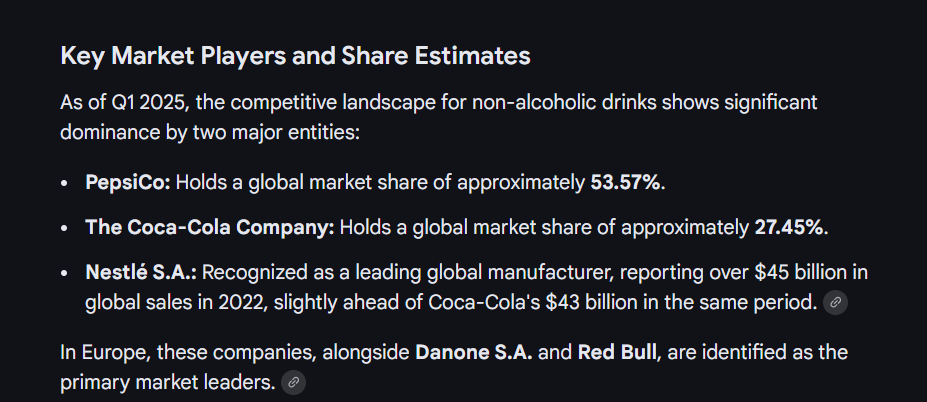This screenshot has height=402, width=927.
Task: Select the bold '53.57%' market share figure
Action: tap(627, 183)
